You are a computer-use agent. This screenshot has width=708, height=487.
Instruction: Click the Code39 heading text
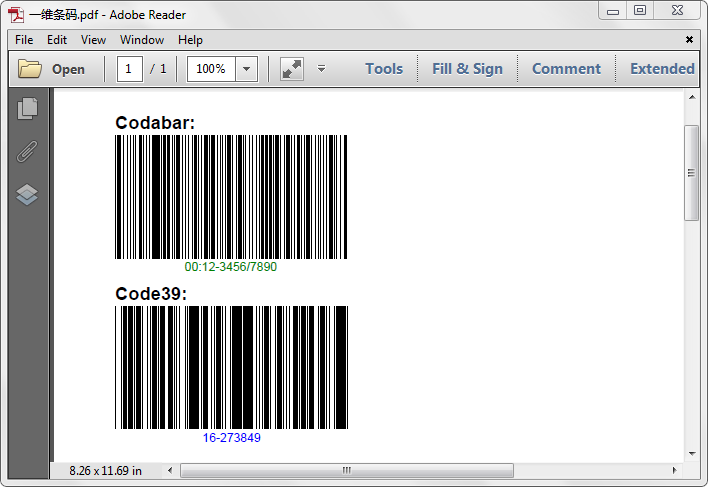pyautogui.click(x=151, y=294)
